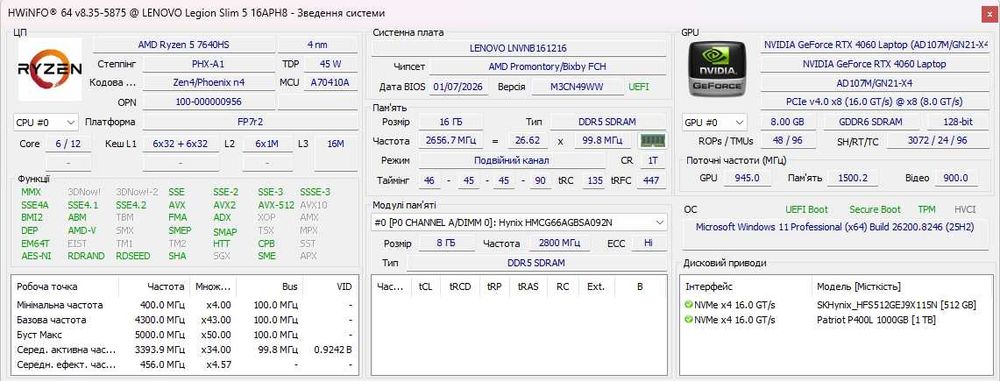This screenshot has width=1000, height=381.
Task: Click the 900.0 video clock field
Action: click(x=955, y=178)
